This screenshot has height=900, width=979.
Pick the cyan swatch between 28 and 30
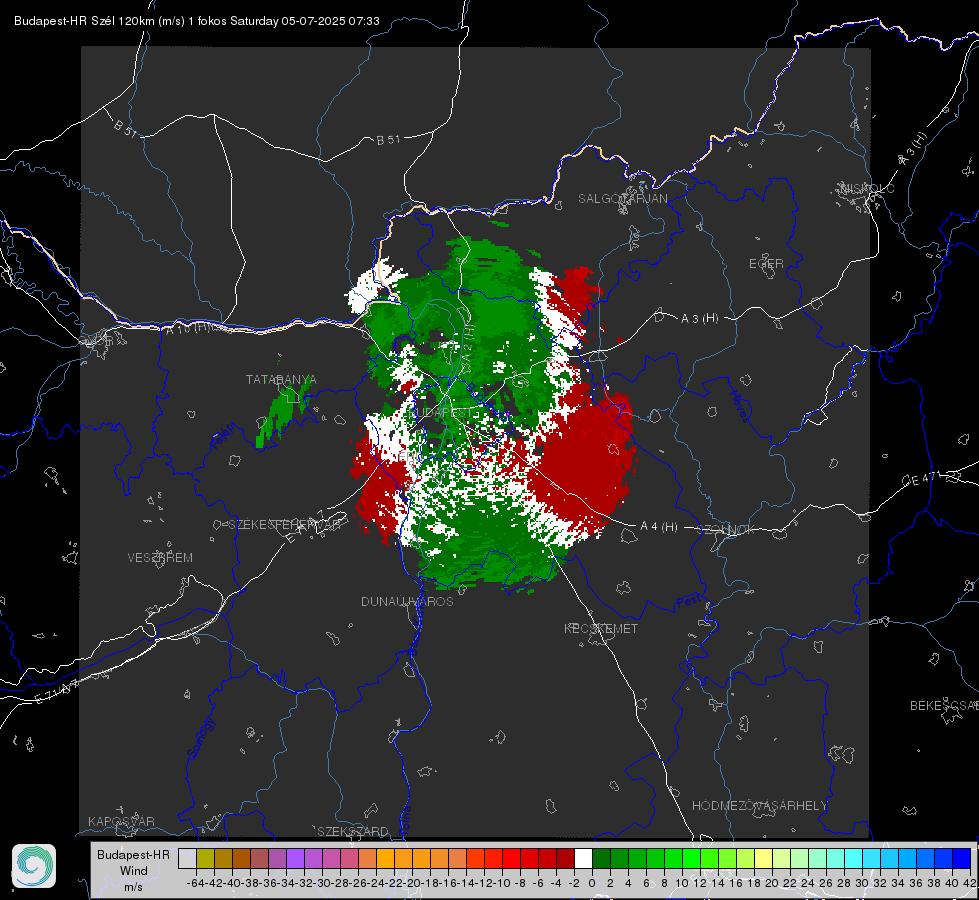click(x=854, y=858)
